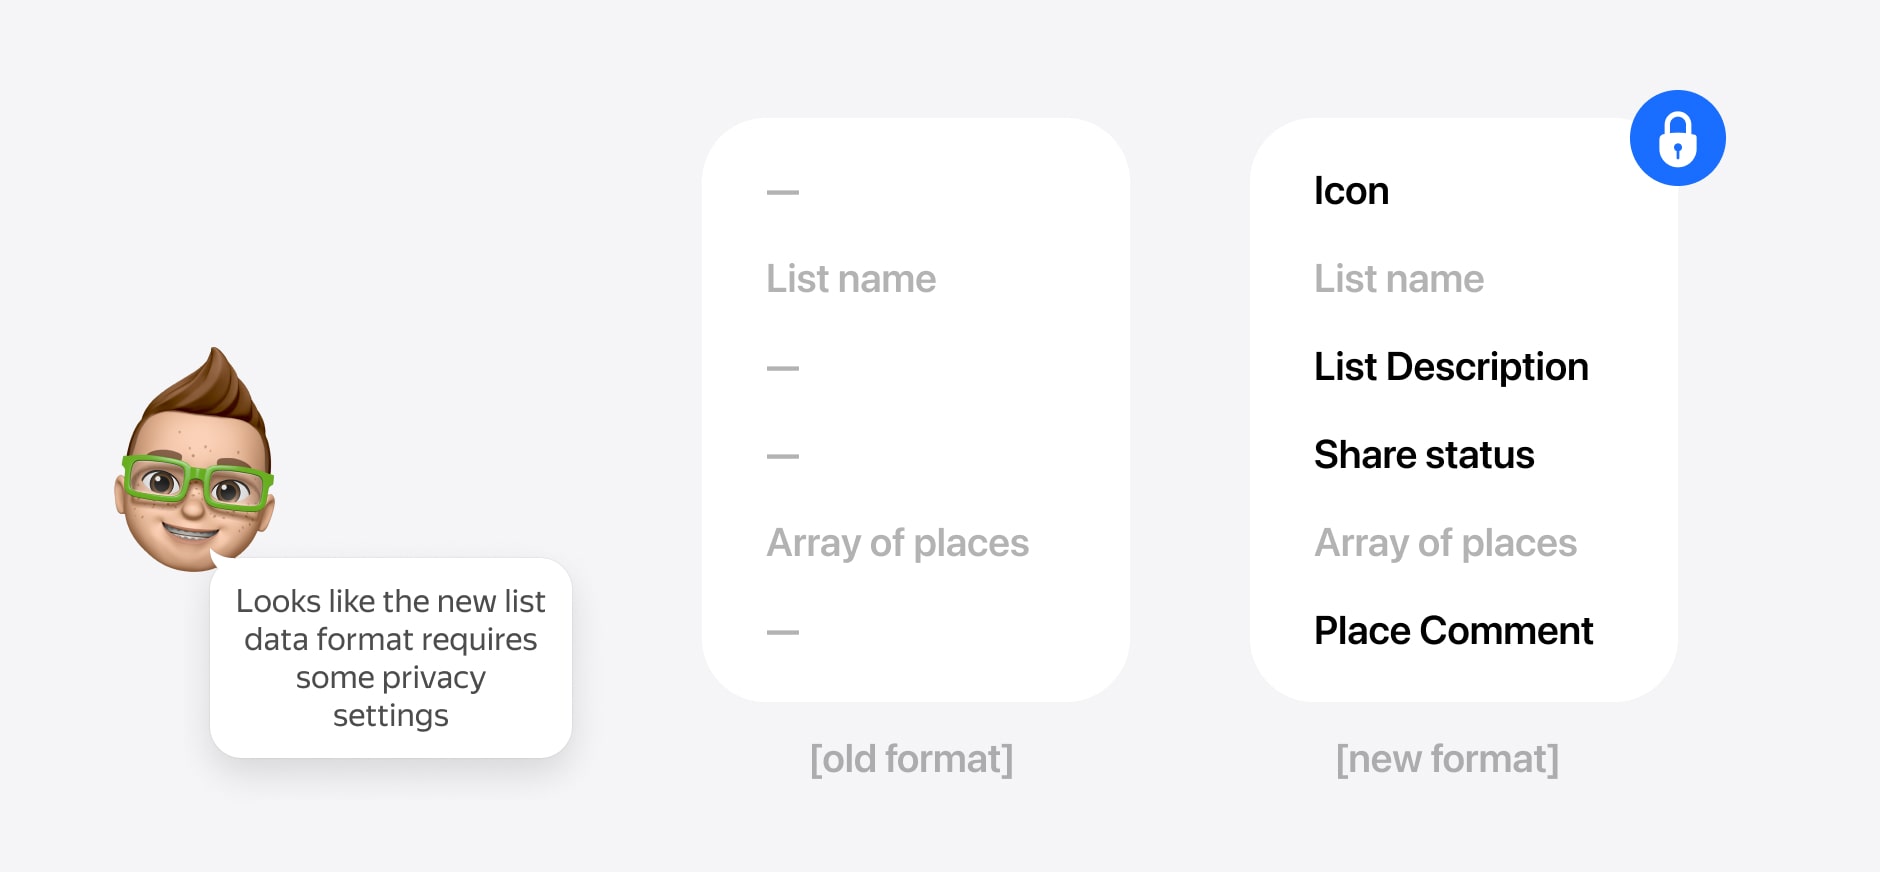The height and width of the screenshot is (872, 1880).
Task: Select Array of places in new format
Action: click(1445, 543)
